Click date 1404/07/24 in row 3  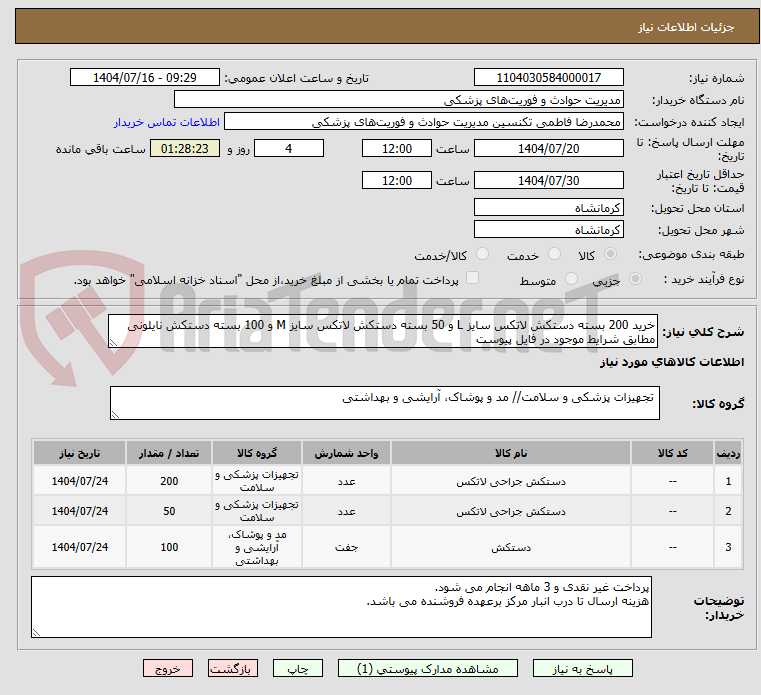coord(80,547)
